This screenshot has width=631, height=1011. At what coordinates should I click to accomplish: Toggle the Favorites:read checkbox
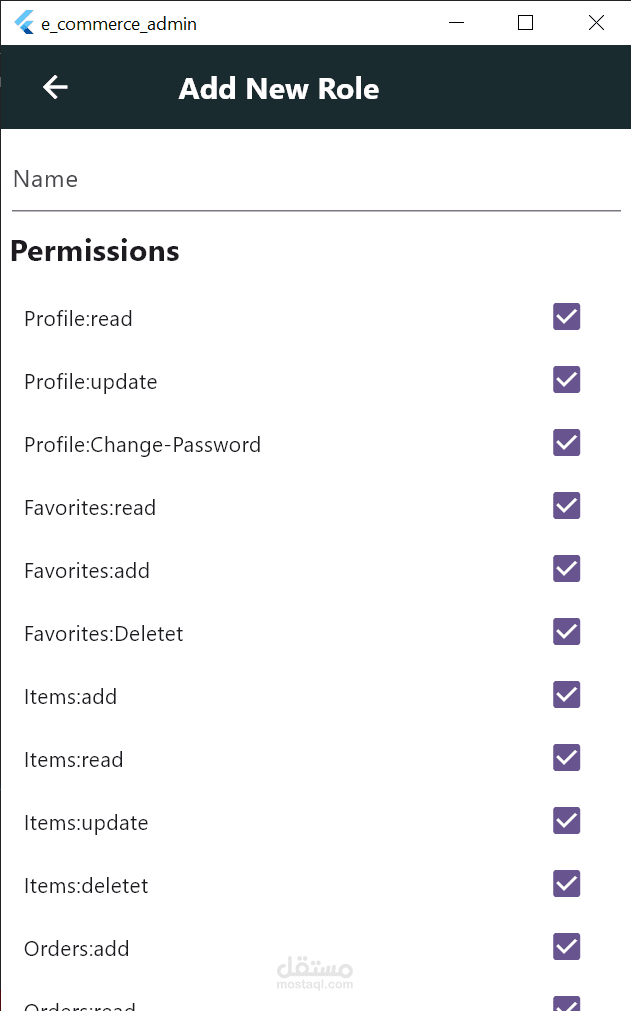click(567, 506)
